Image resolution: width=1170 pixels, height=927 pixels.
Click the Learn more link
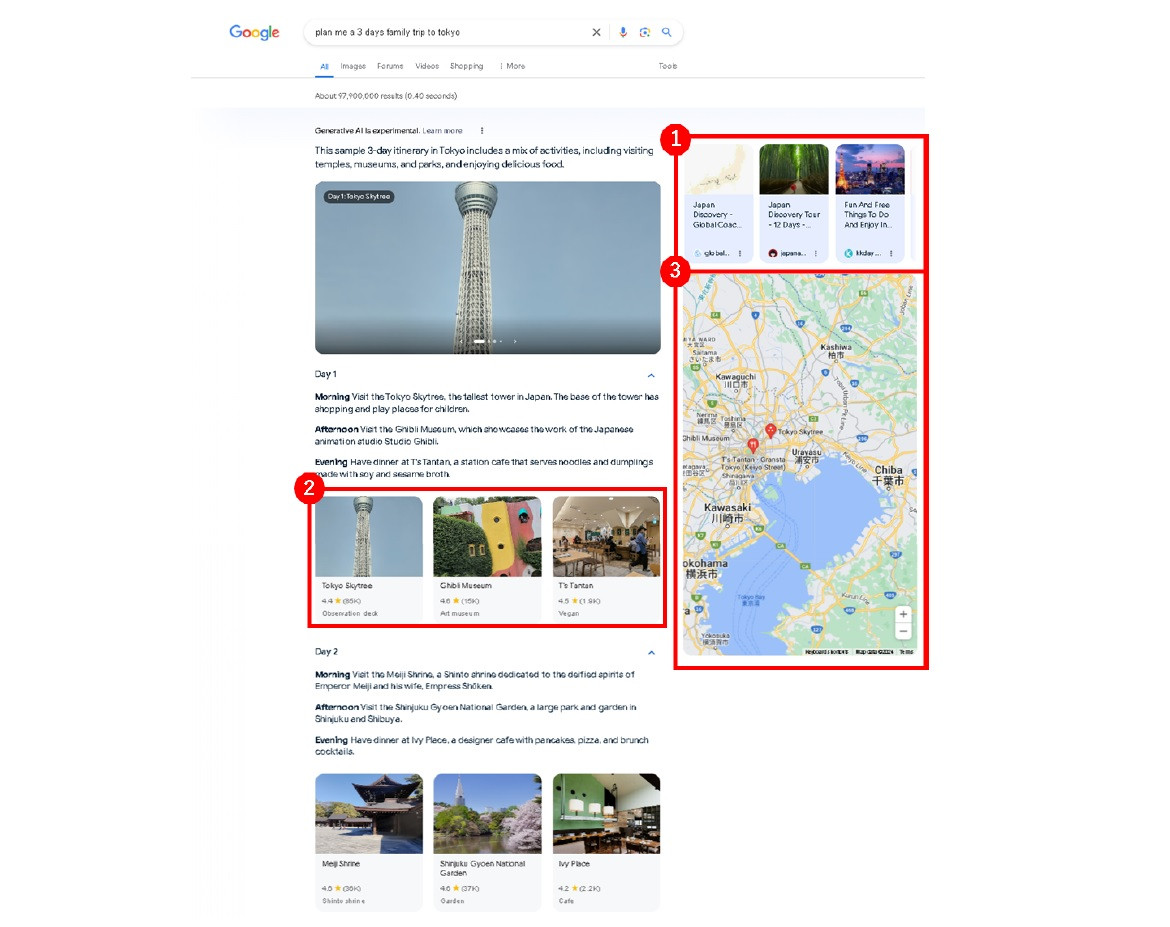tap(442, 131)
